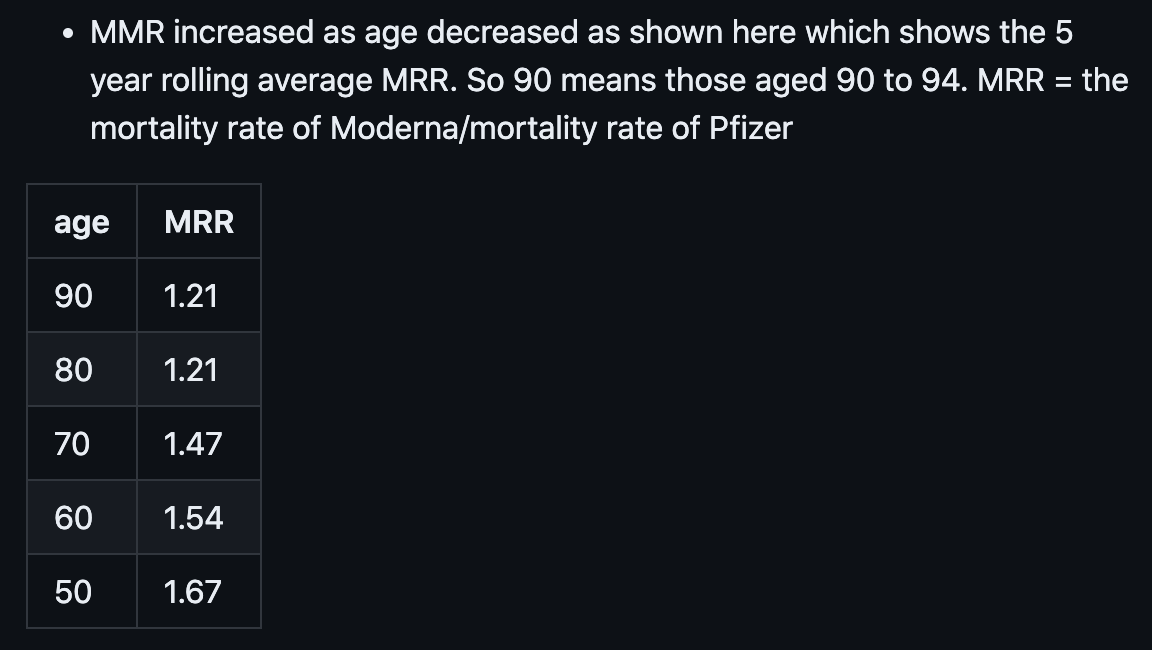Click the 1.54 MRR value
Viewport: 1152px width, 650px height.
[193, 518]
